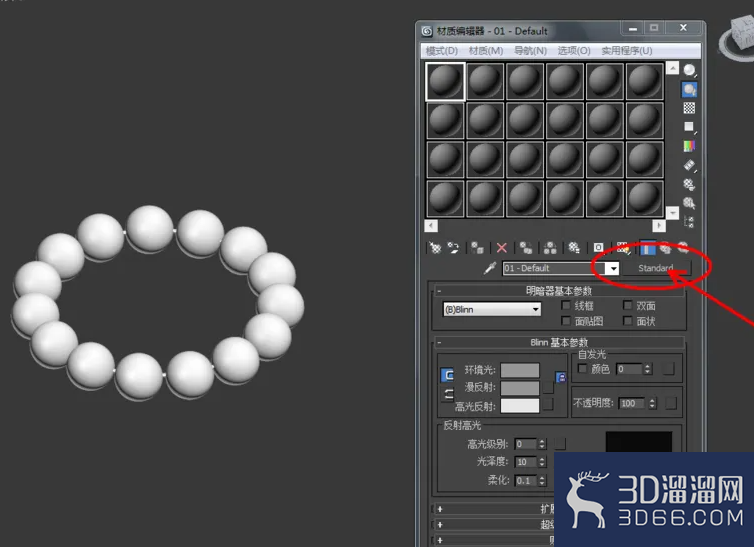Screen dimensions: 754x547
Task: Click map button next to 高光级别 value
Action: (560, 444)
